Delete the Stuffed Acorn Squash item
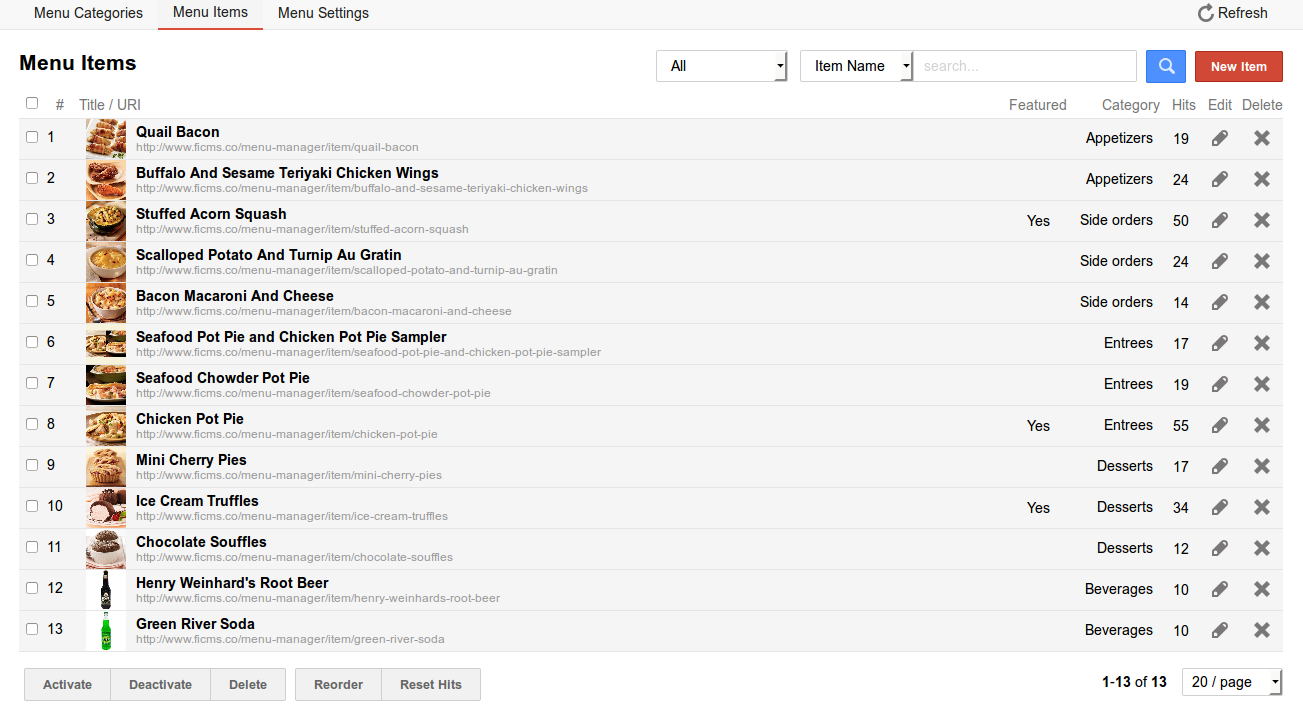The width and height of the screenshot is (1303, 704). pos(1261,220)
